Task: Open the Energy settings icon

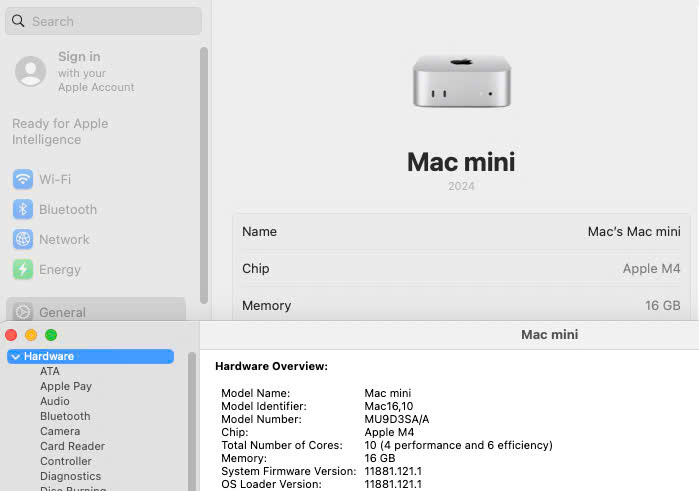Action: 22,269
